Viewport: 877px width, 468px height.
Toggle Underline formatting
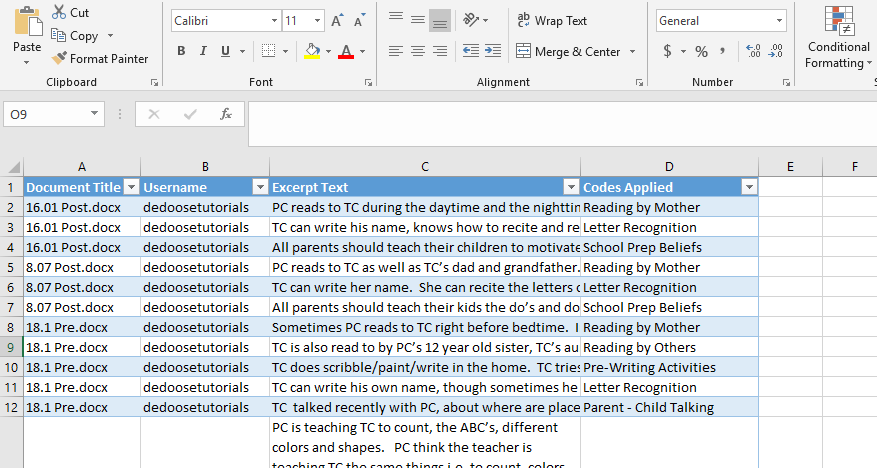225,51
